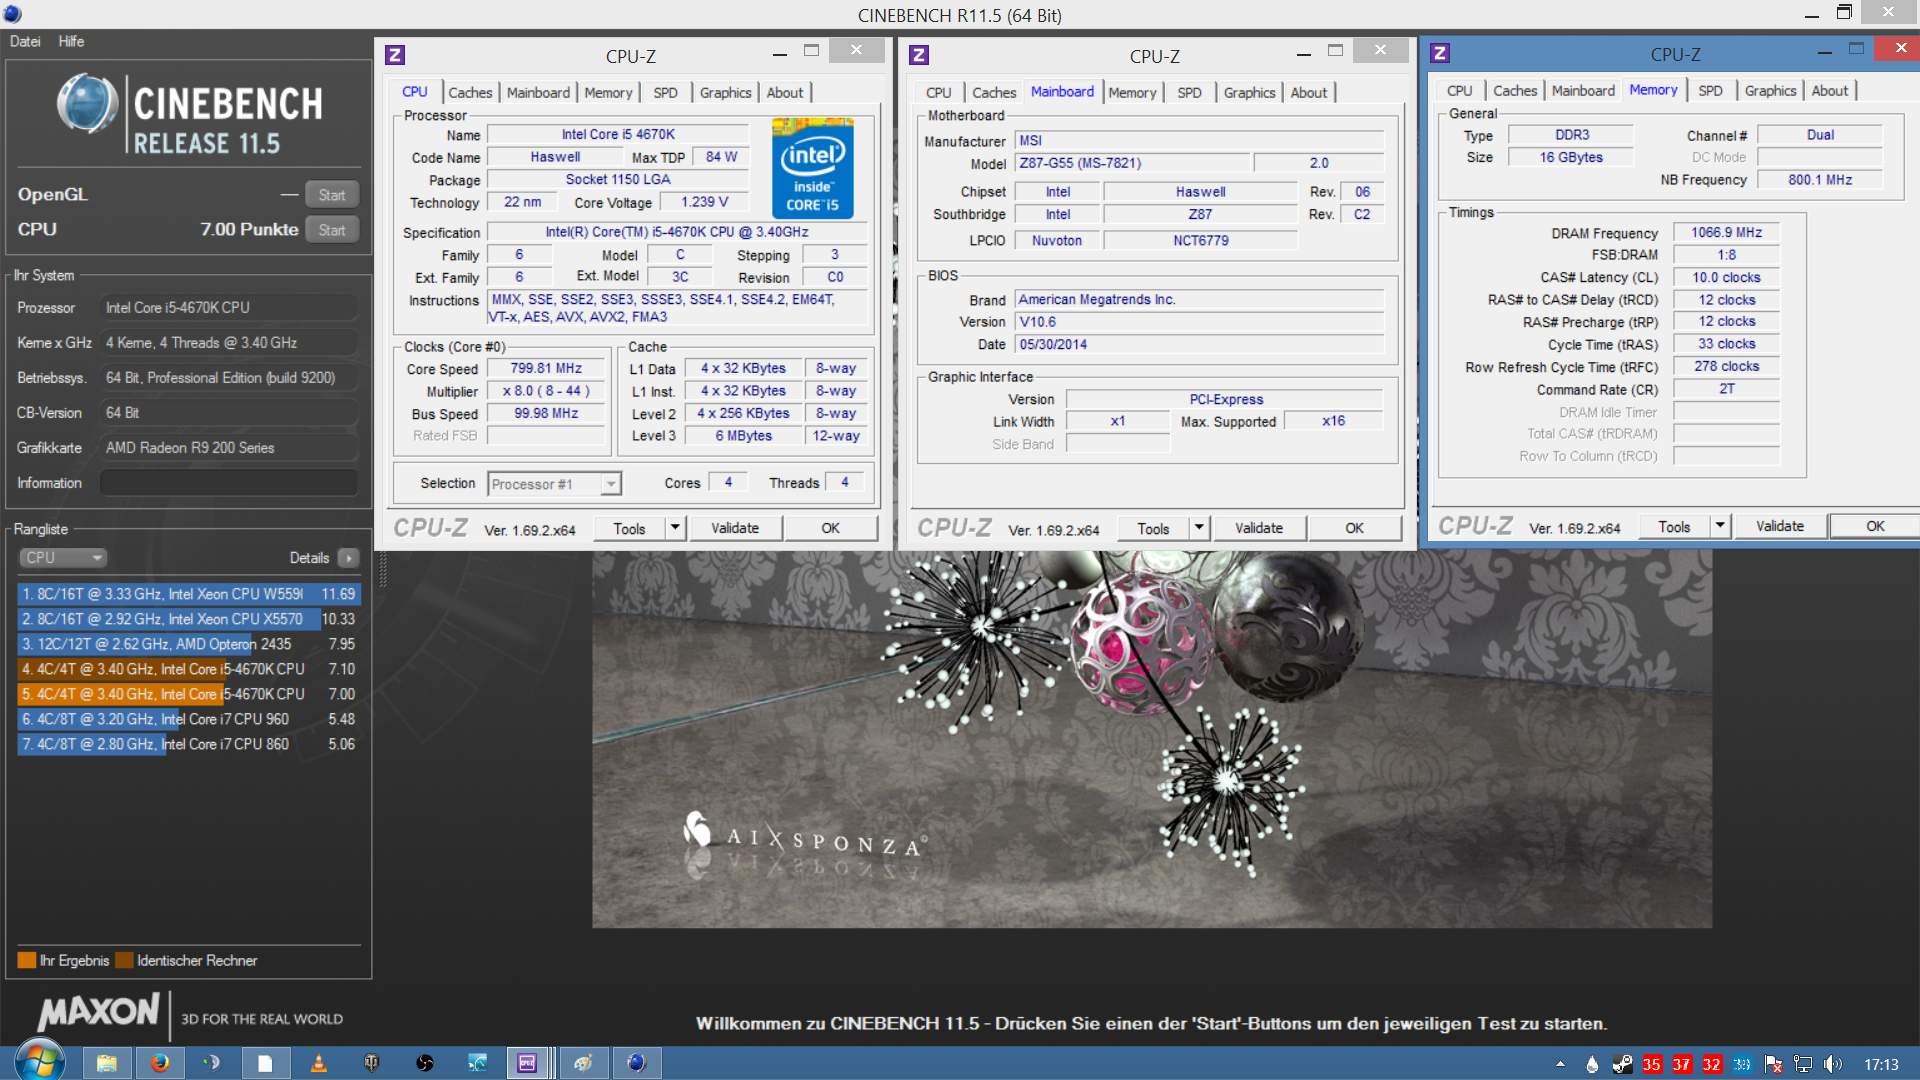This screenshot has width=1920, height=1080.
Task: Open the CPU ranking dropdown
Action: [62, 558]
